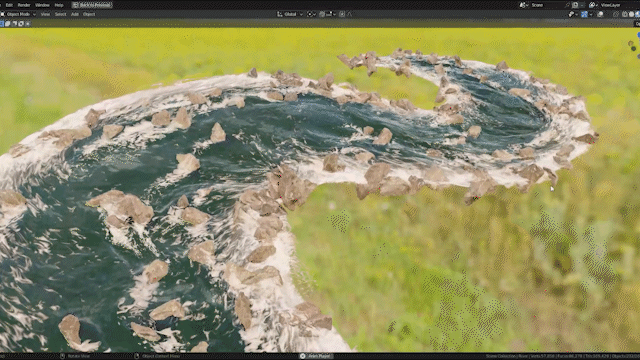640x360 pixels.
Task: Click the Back to Previous button
Action: coord(92,5)
